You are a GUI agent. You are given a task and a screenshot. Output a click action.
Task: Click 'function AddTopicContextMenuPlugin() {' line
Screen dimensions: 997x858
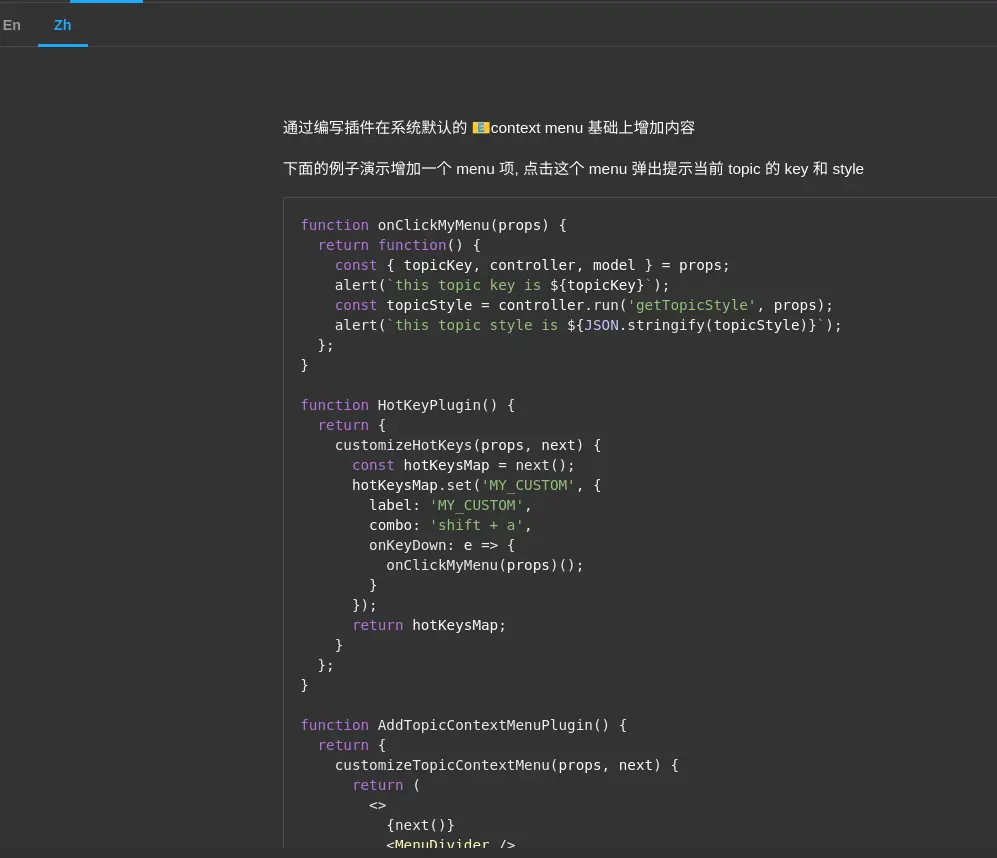tap(464, 725)
